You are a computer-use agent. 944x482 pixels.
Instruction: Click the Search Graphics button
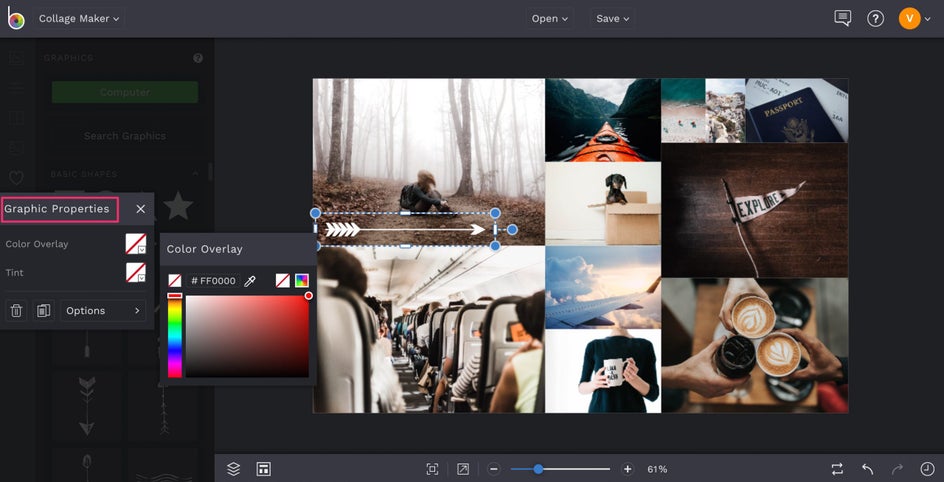125,136
